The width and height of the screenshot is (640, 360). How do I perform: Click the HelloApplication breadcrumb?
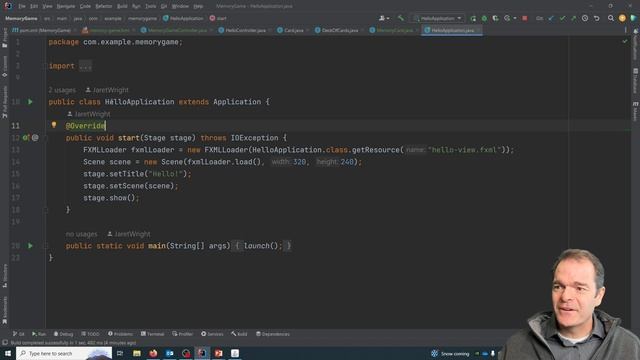click(x=183, y=18)
